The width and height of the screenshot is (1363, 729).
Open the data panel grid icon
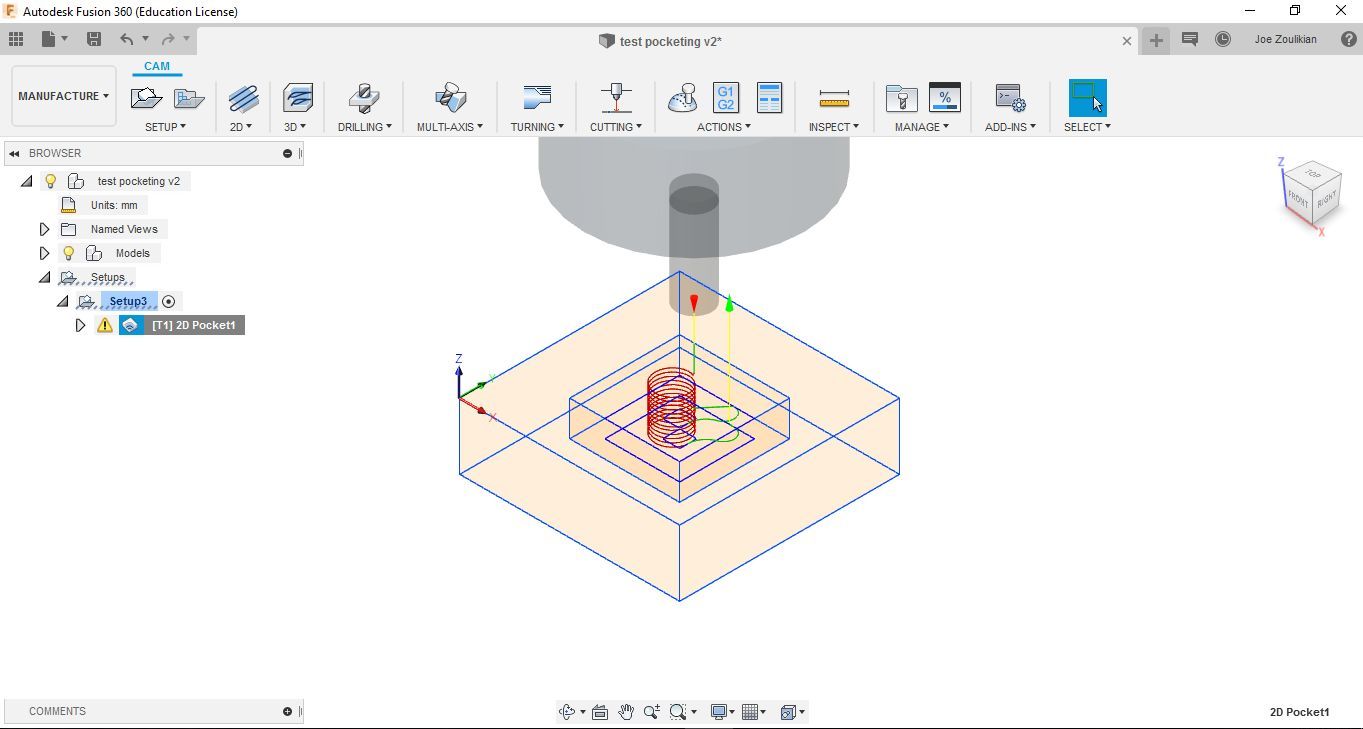pos(16,39)
